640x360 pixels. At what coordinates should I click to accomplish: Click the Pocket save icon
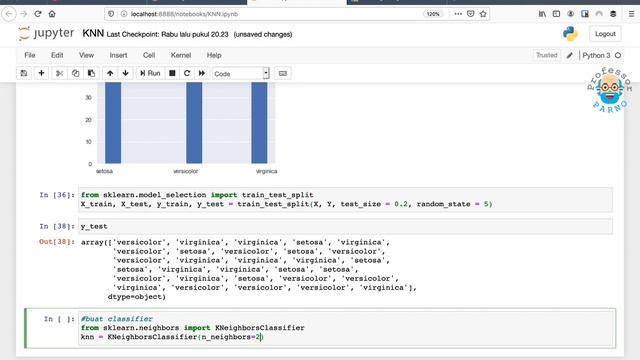pos(471,14)
